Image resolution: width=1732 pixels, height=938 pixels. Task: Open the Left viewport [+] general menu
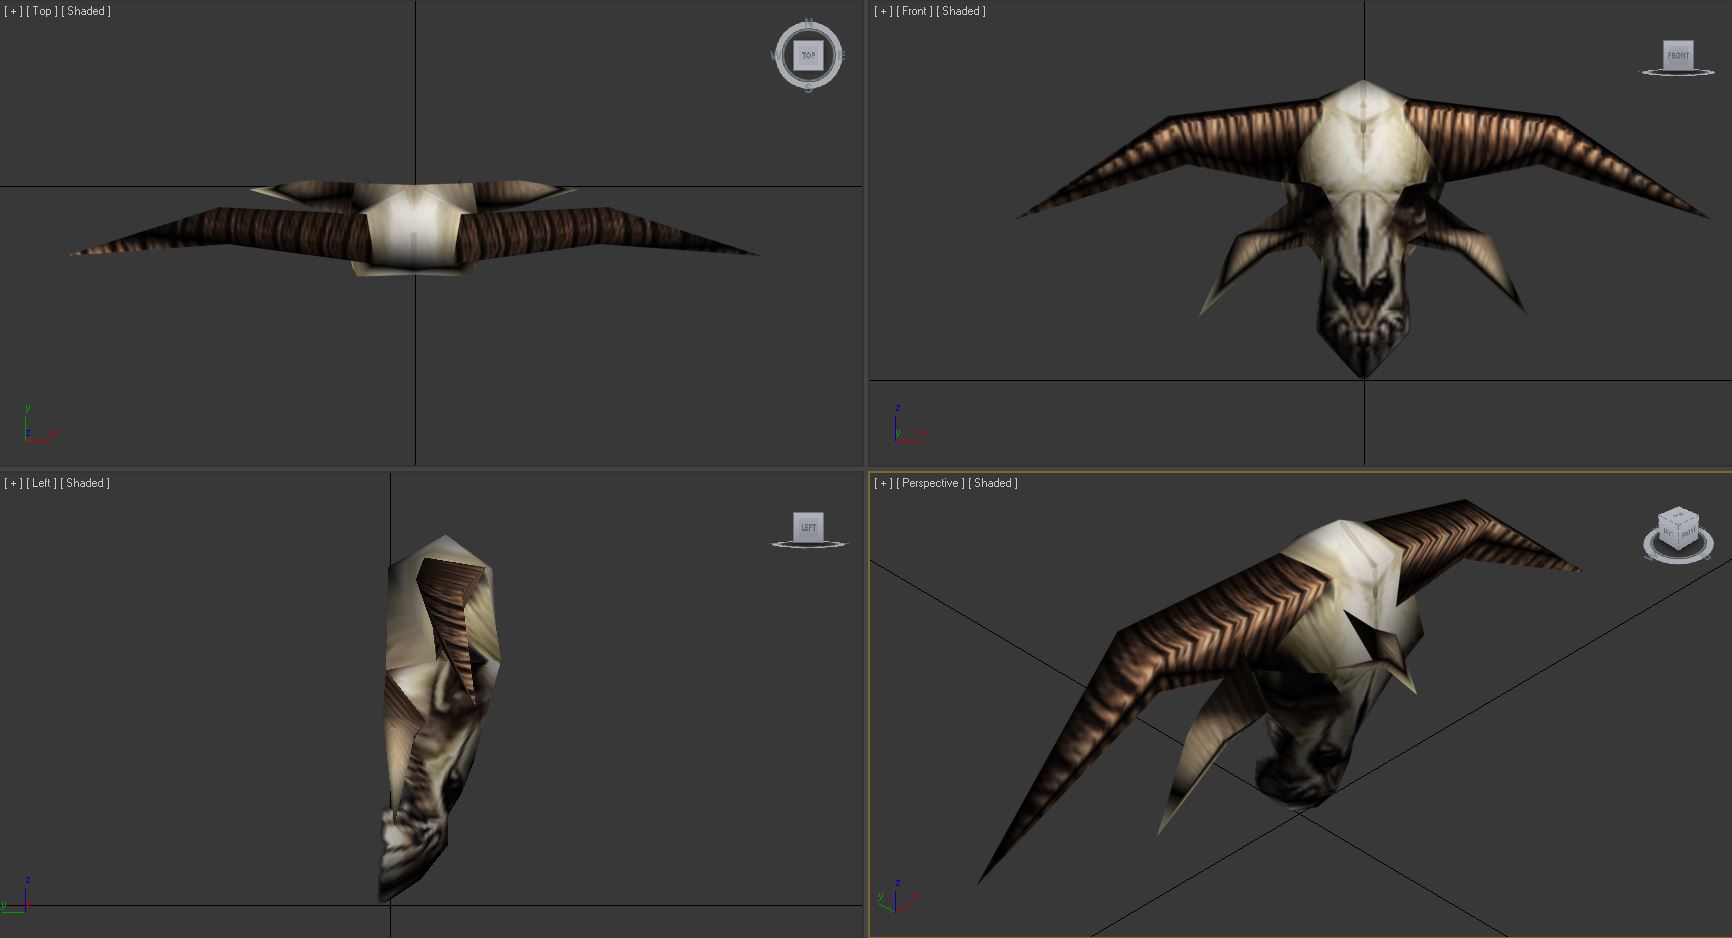point(13,483)
